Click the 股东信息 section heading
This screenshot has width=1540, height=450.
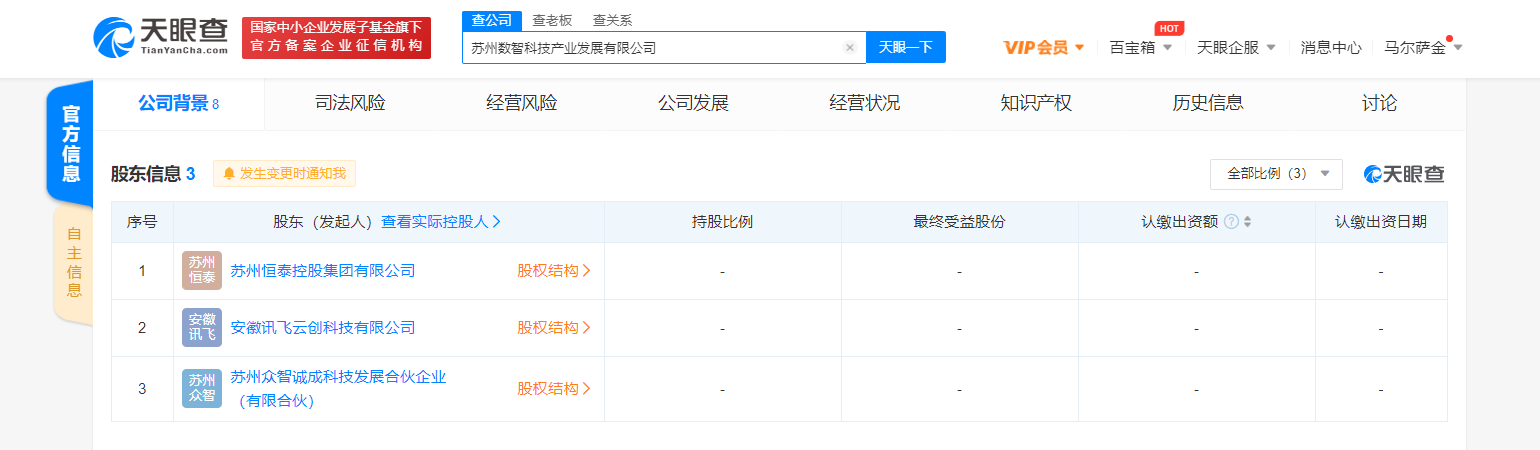click(x=153, y=174)
